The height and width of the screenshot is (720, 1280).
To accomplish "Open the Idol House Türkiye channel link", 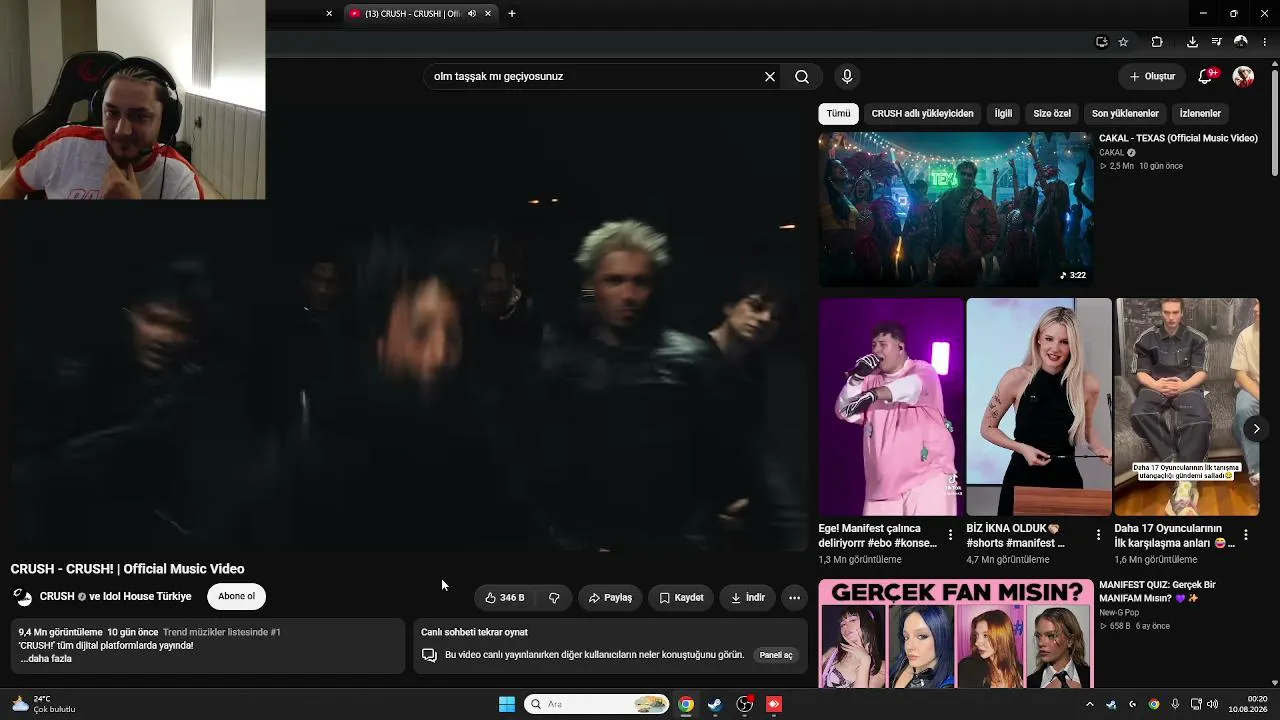I will (146, 597).
